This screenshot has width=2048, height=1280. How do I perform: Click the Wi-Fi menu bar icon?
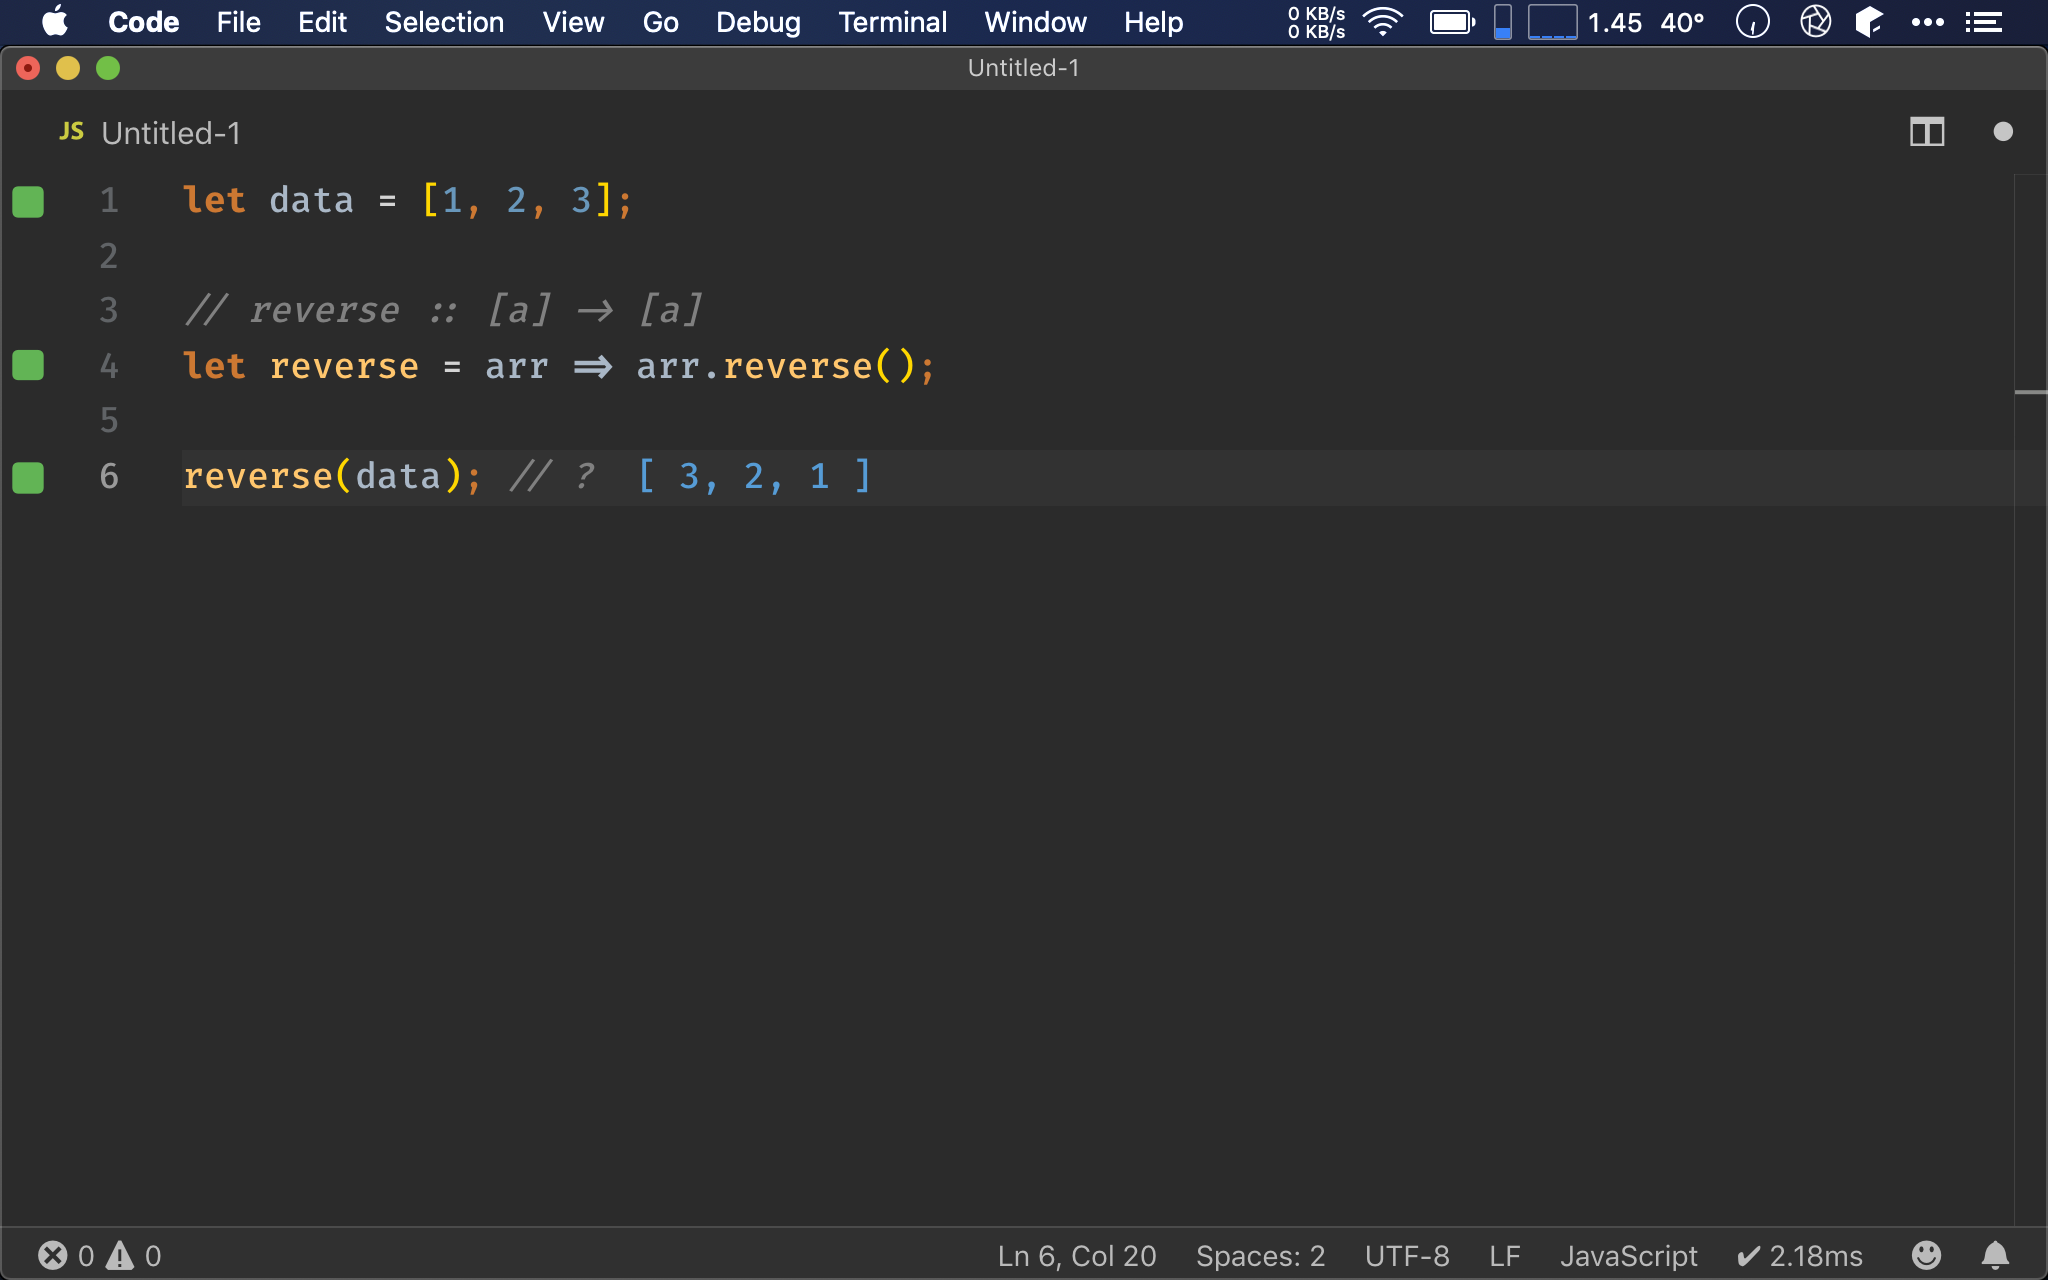(x=1384, y=22)
